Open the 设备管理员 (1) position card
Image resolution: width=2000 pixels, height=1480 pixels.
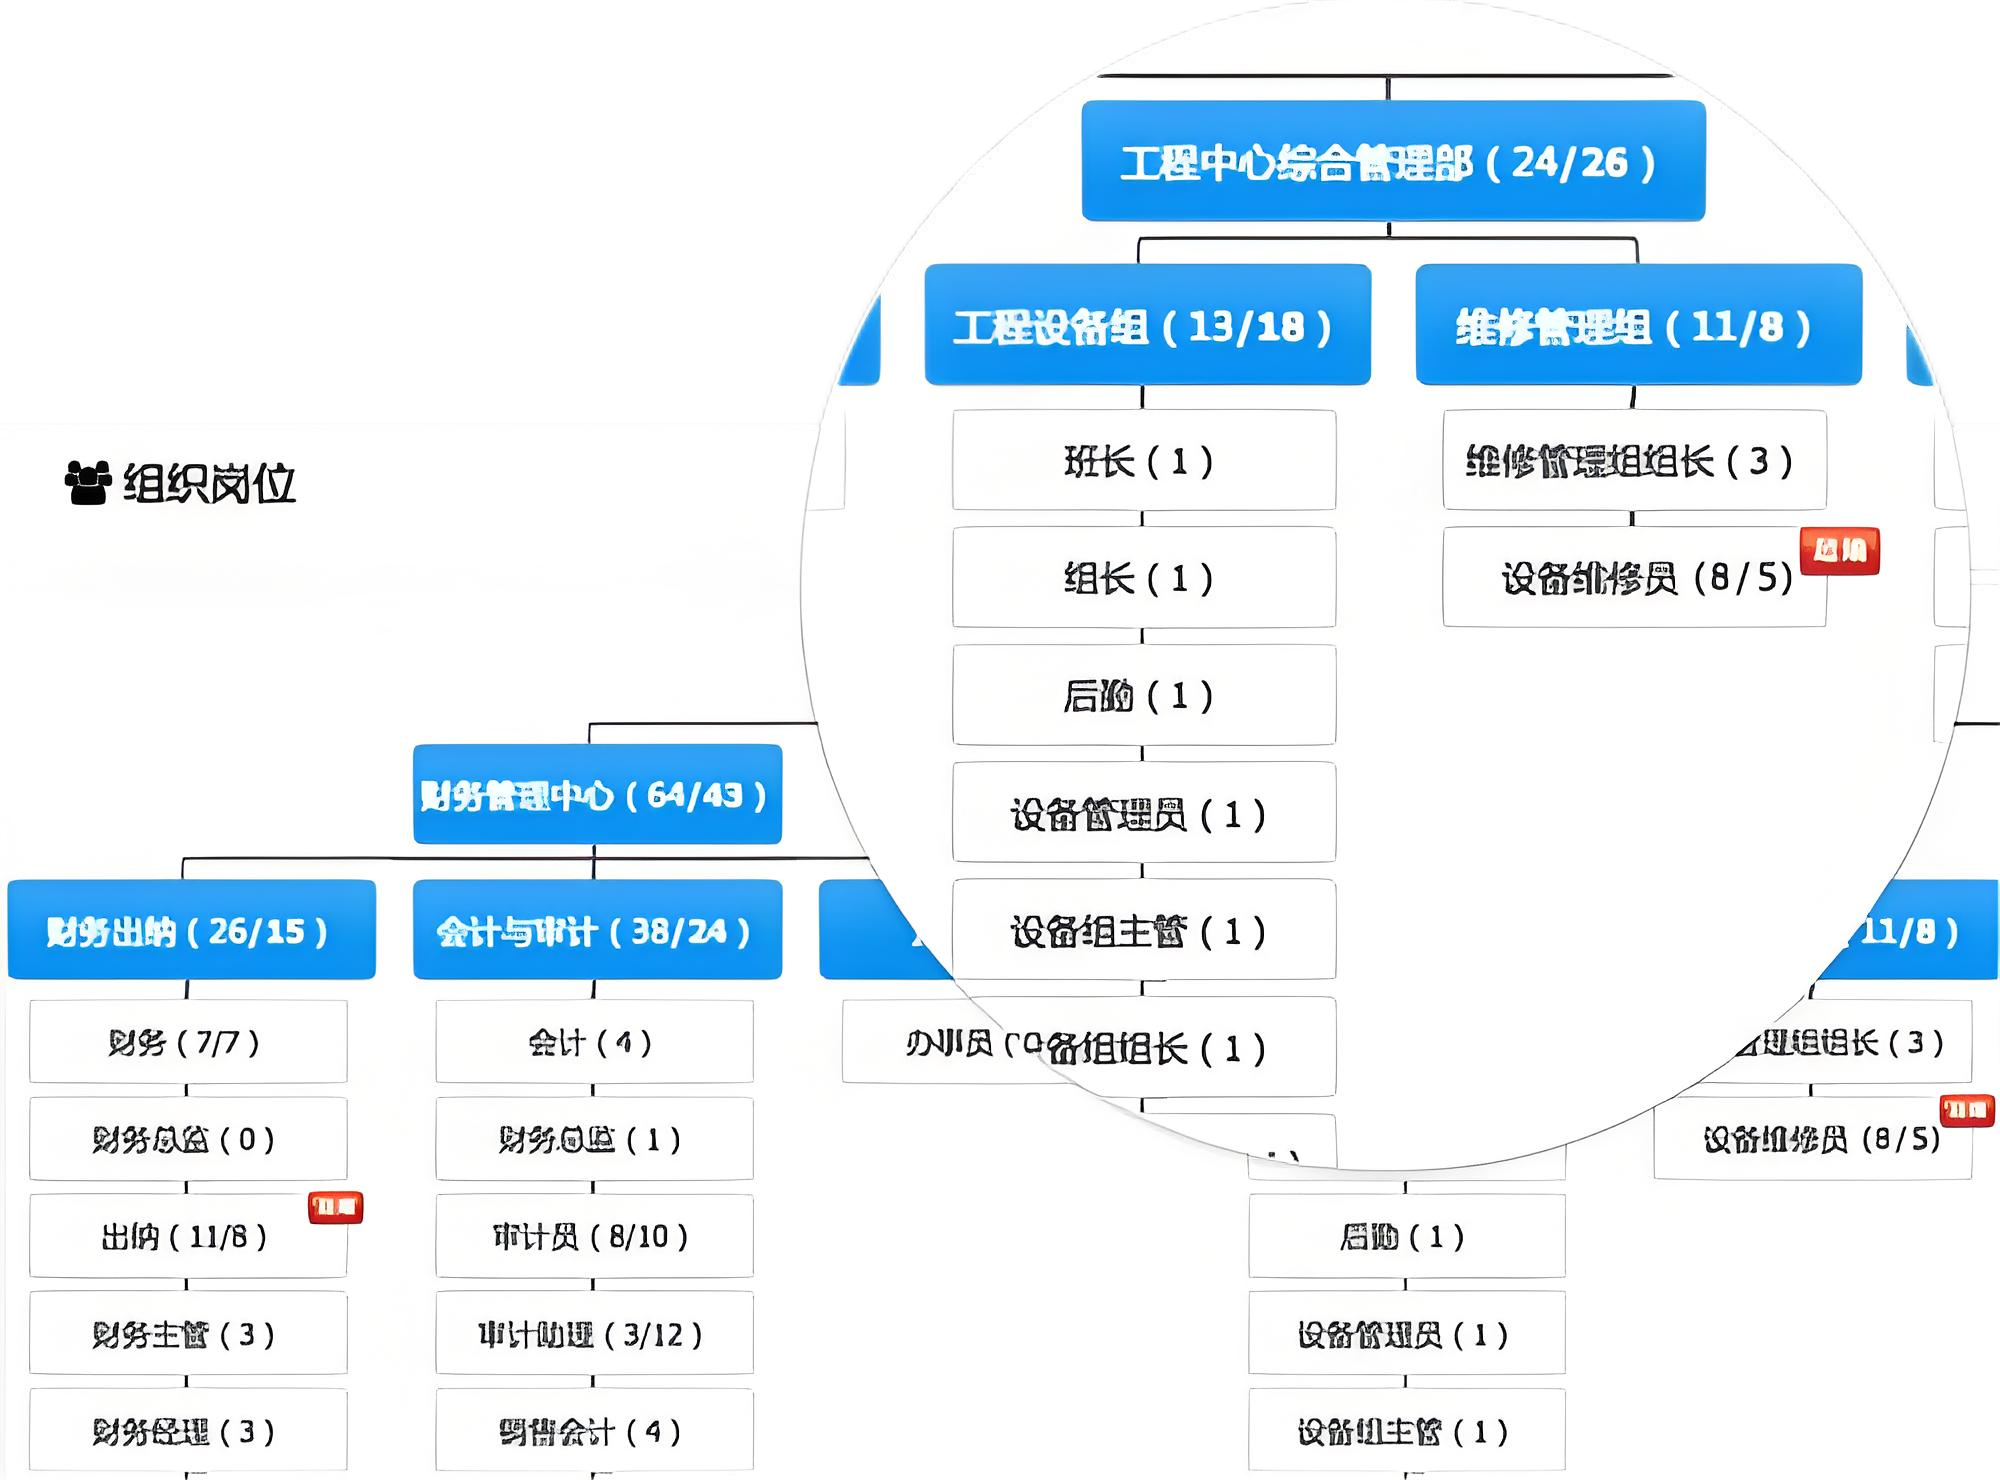click(x=1145, y=813)
